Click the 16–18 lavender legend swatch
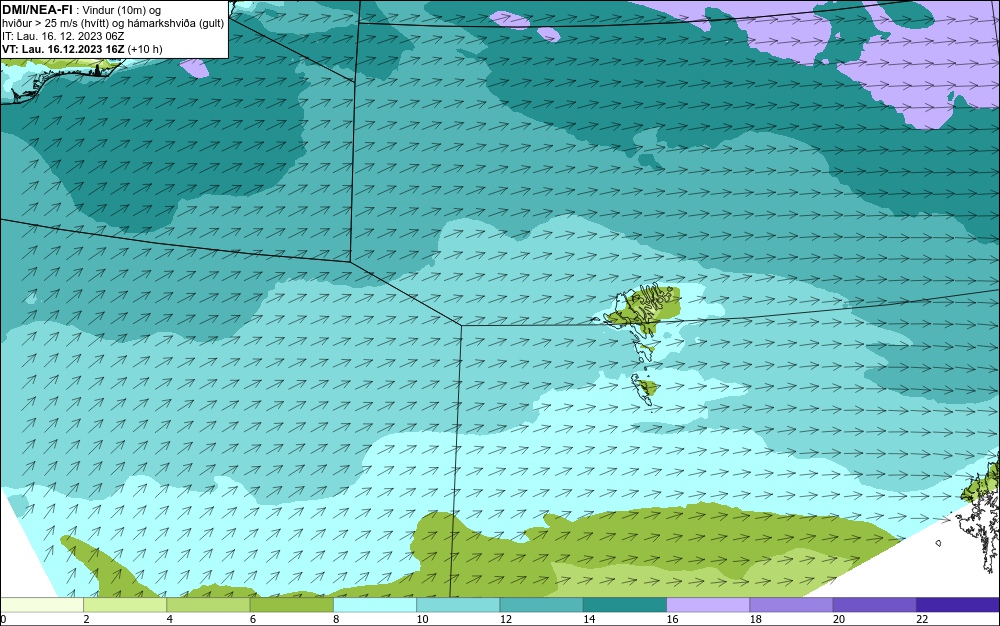Image resolution: width=1000 pixels, height=626 pixels. tap(708, 604)
